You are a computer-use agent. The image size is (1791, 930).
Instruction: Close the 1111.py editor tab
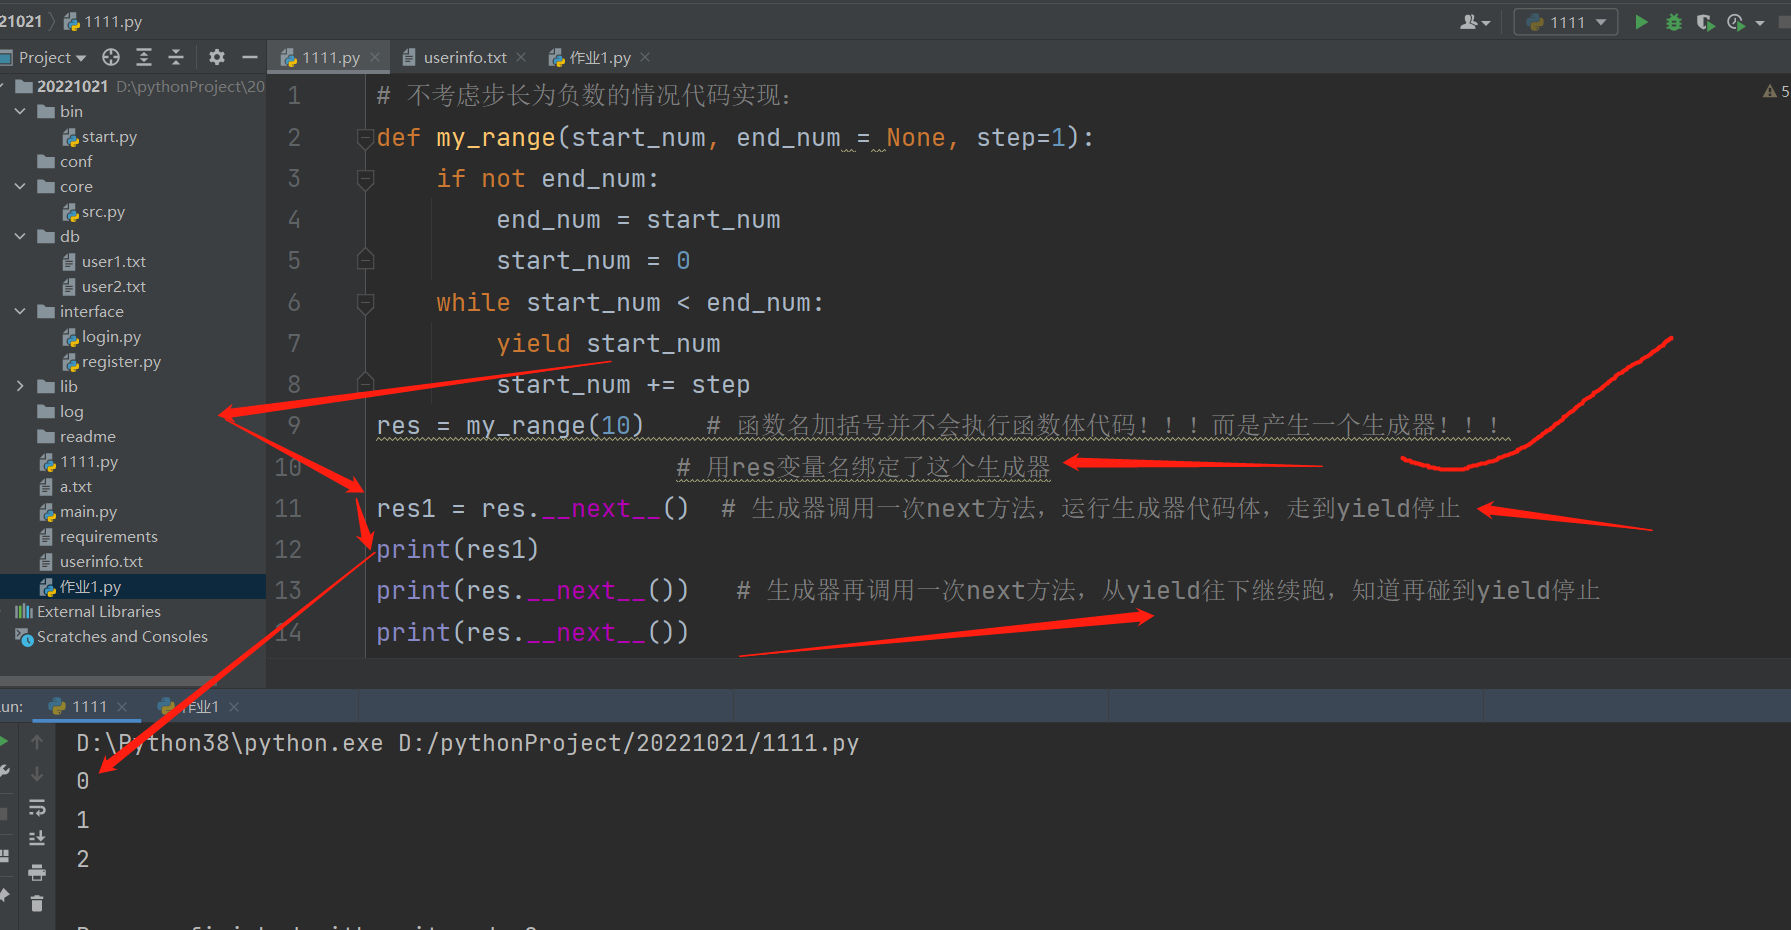[x=375, y=57]
